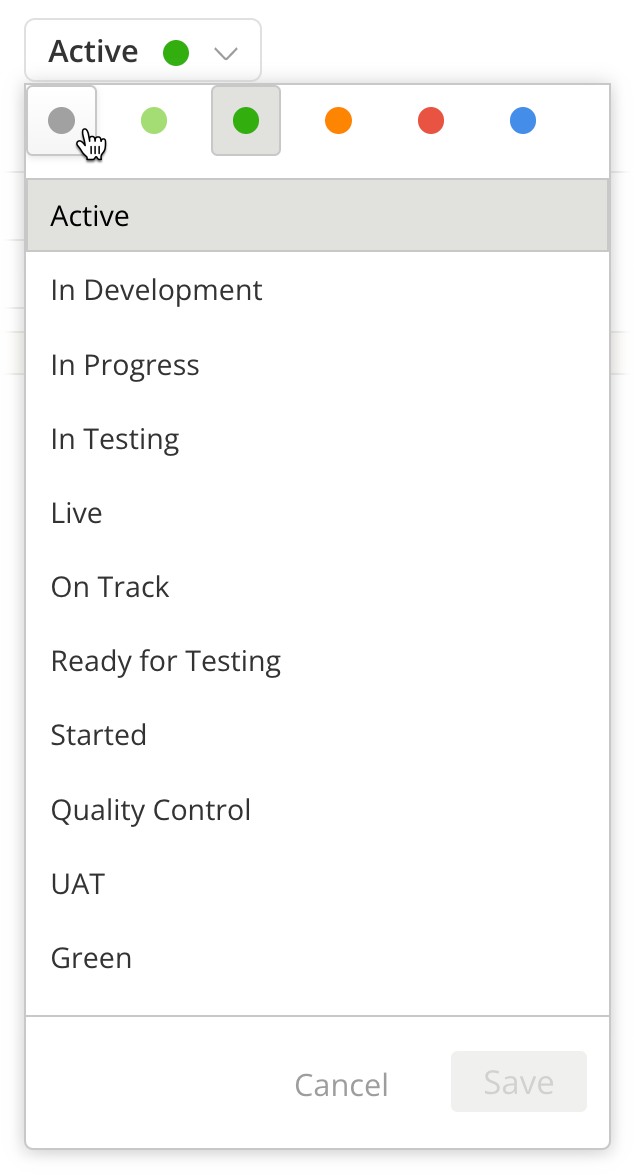Cancel the status change

tap(341, 1085)
